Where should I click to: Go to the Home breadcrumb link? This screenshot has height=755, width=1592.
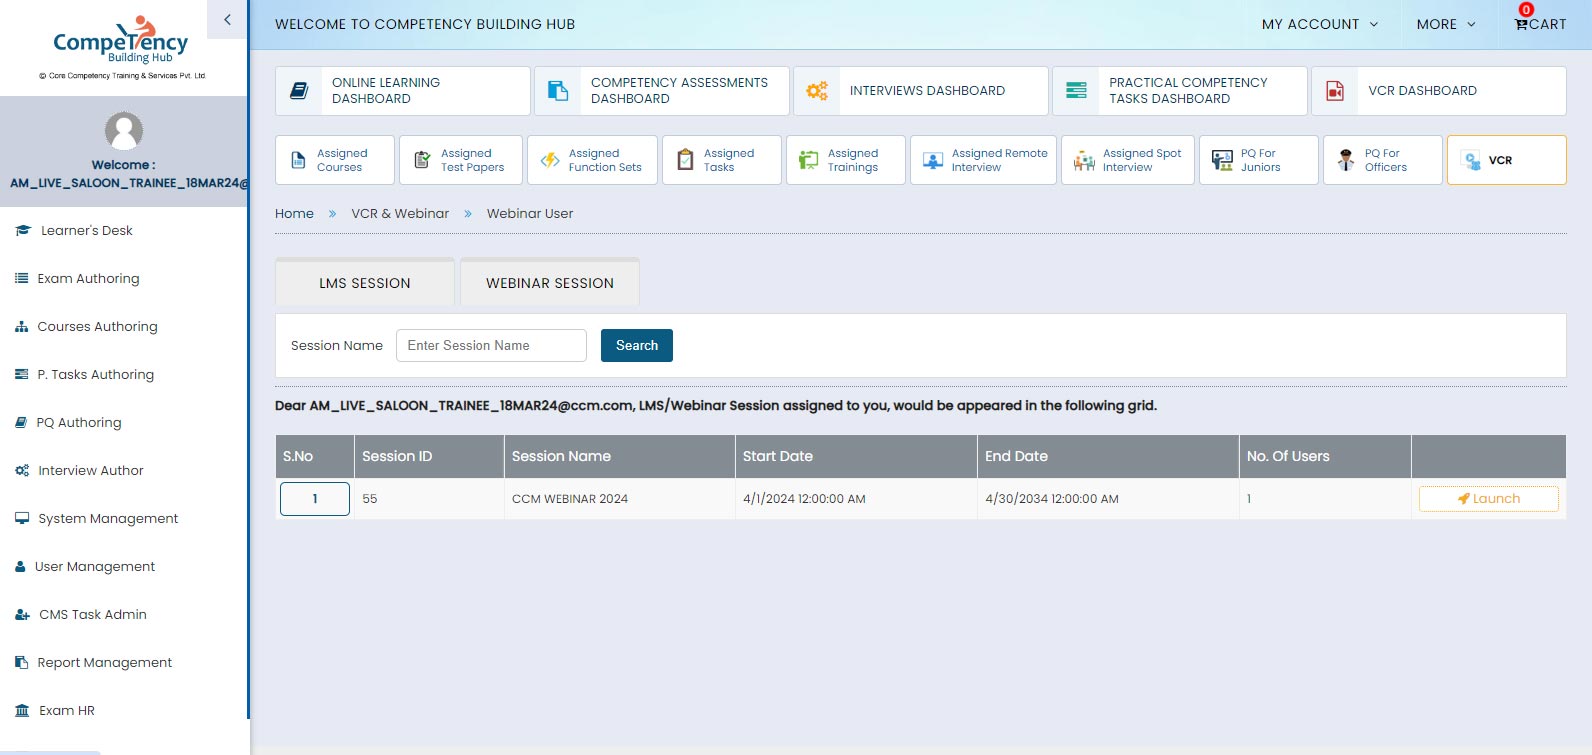294,213
